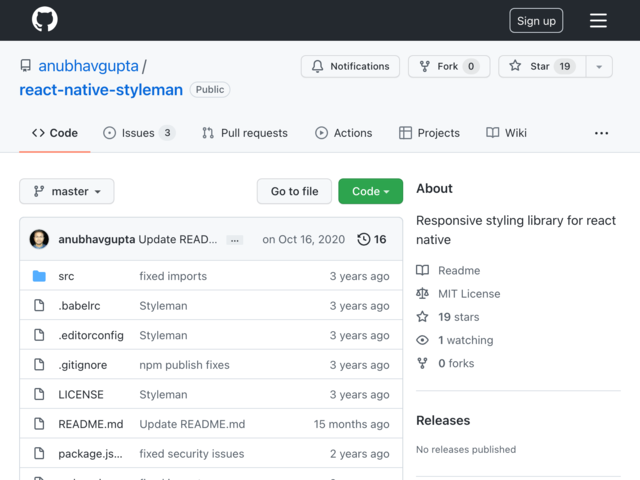Viewport: 640px width, 480px height.
Task: Open the LICENSE file
Action: 81,395
